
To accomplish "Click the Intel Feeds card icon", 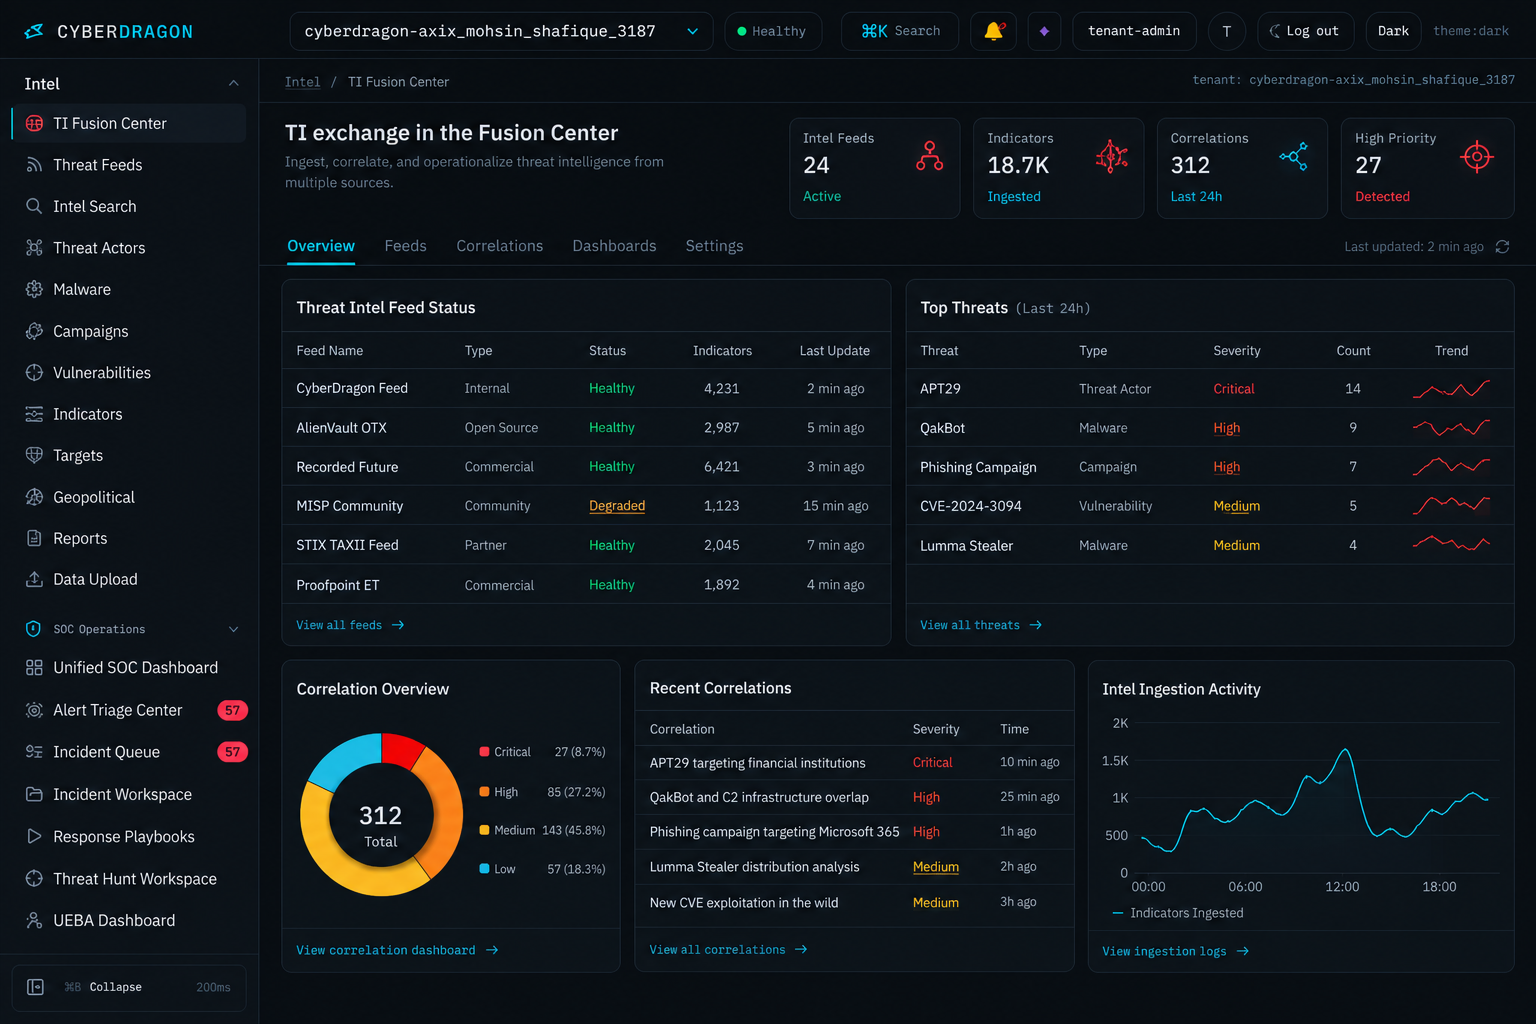I will (x=930, y=156).
